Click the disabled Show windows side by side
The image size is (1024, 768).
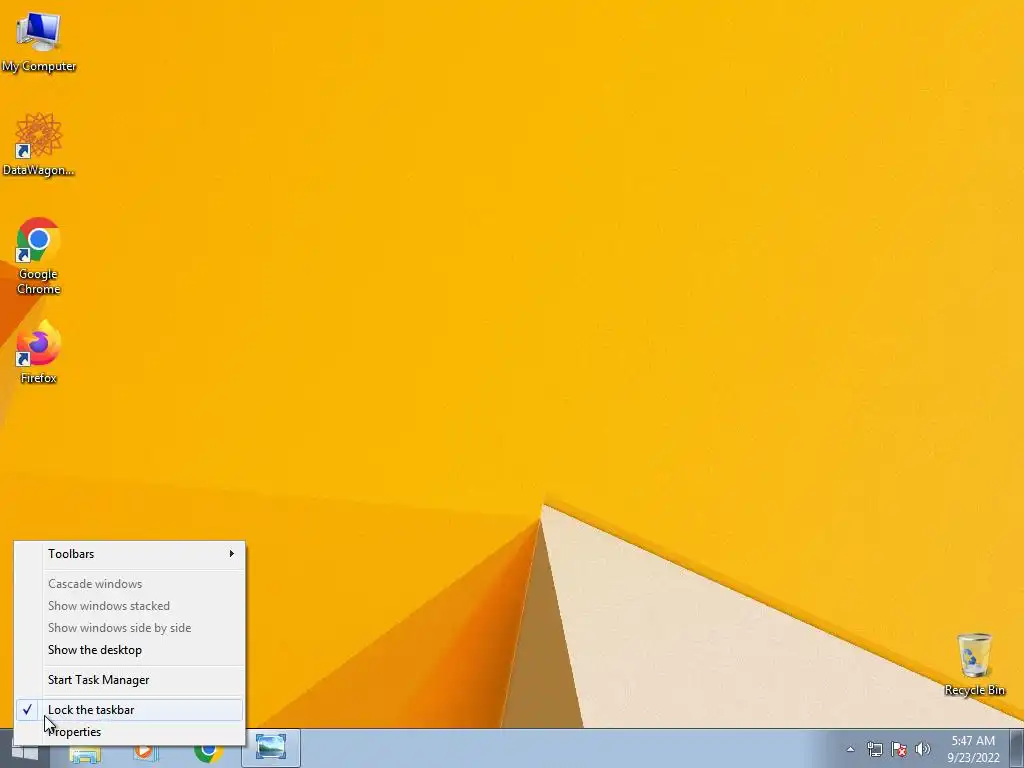[x=129, y=628]
